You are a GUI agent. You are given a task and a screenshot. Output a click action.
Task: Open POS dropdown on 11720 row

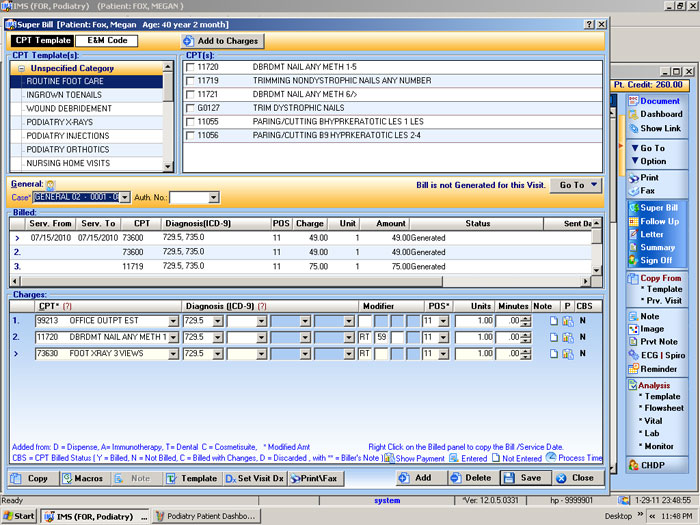(443, 338)
